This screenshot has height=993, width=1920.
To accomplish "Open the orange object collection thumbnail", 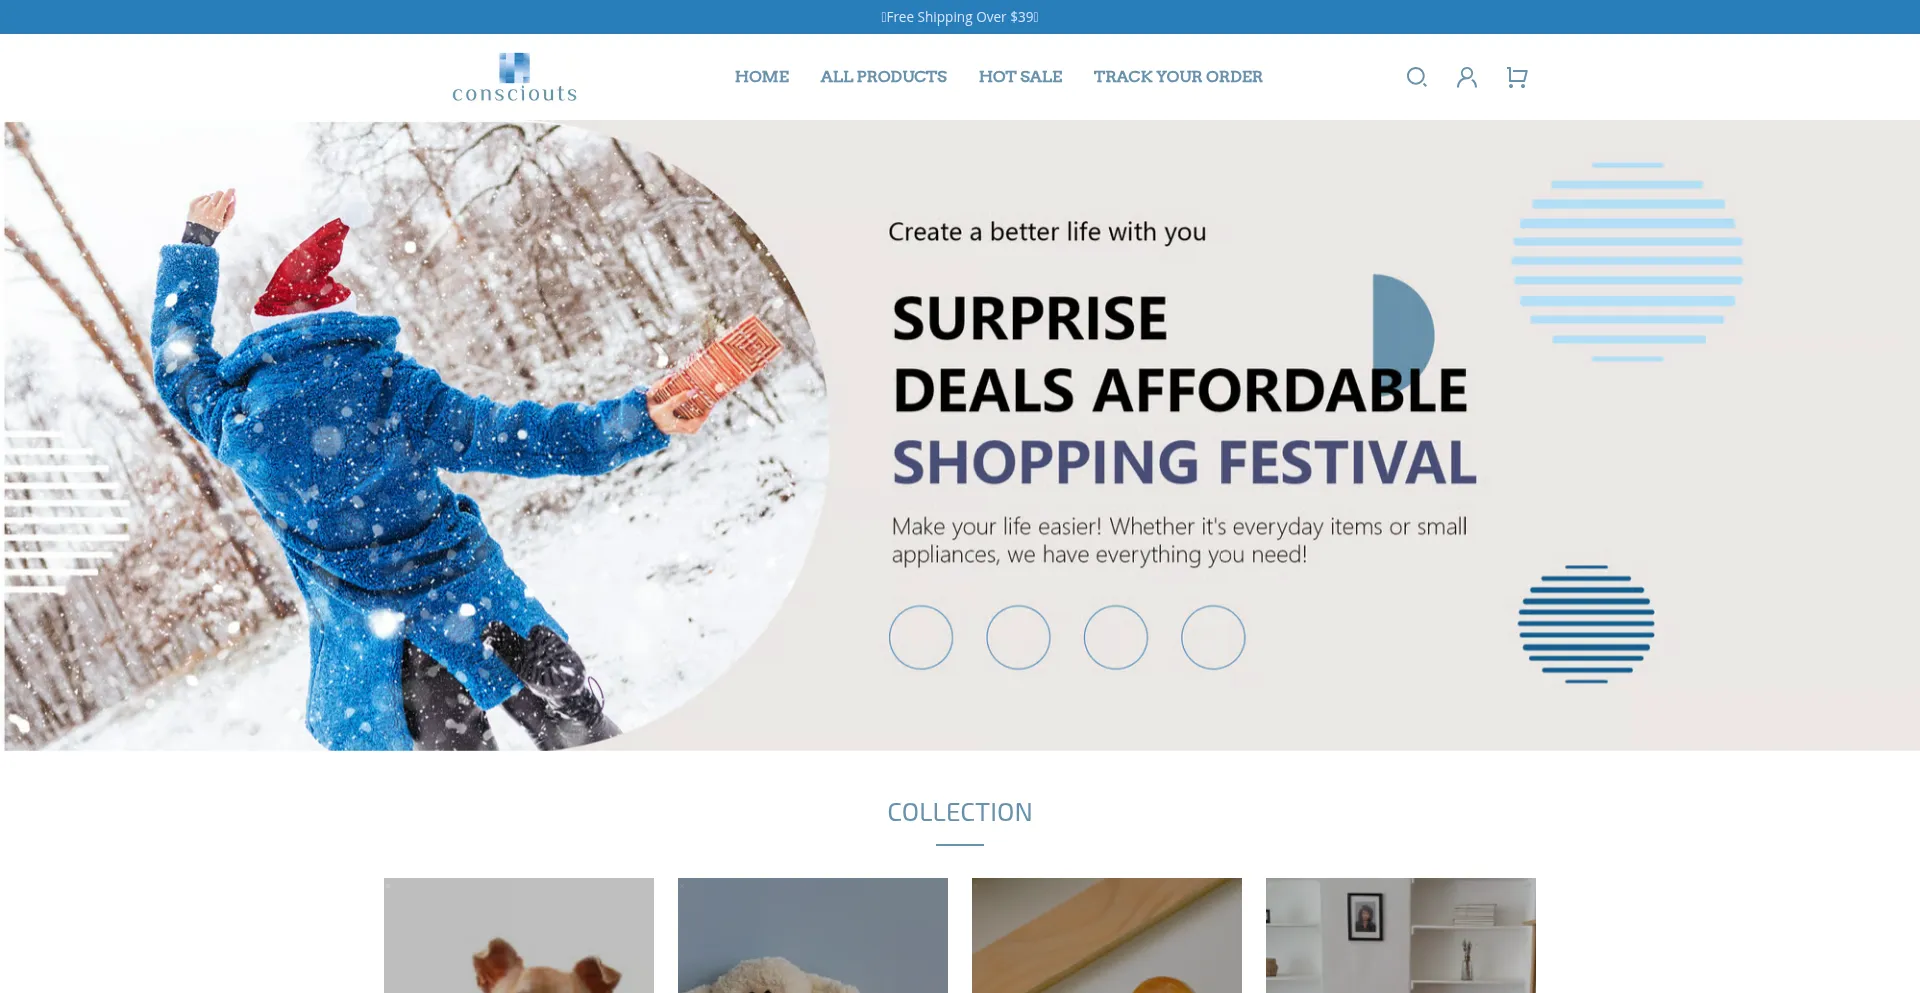I will (x=1107, y=935).
